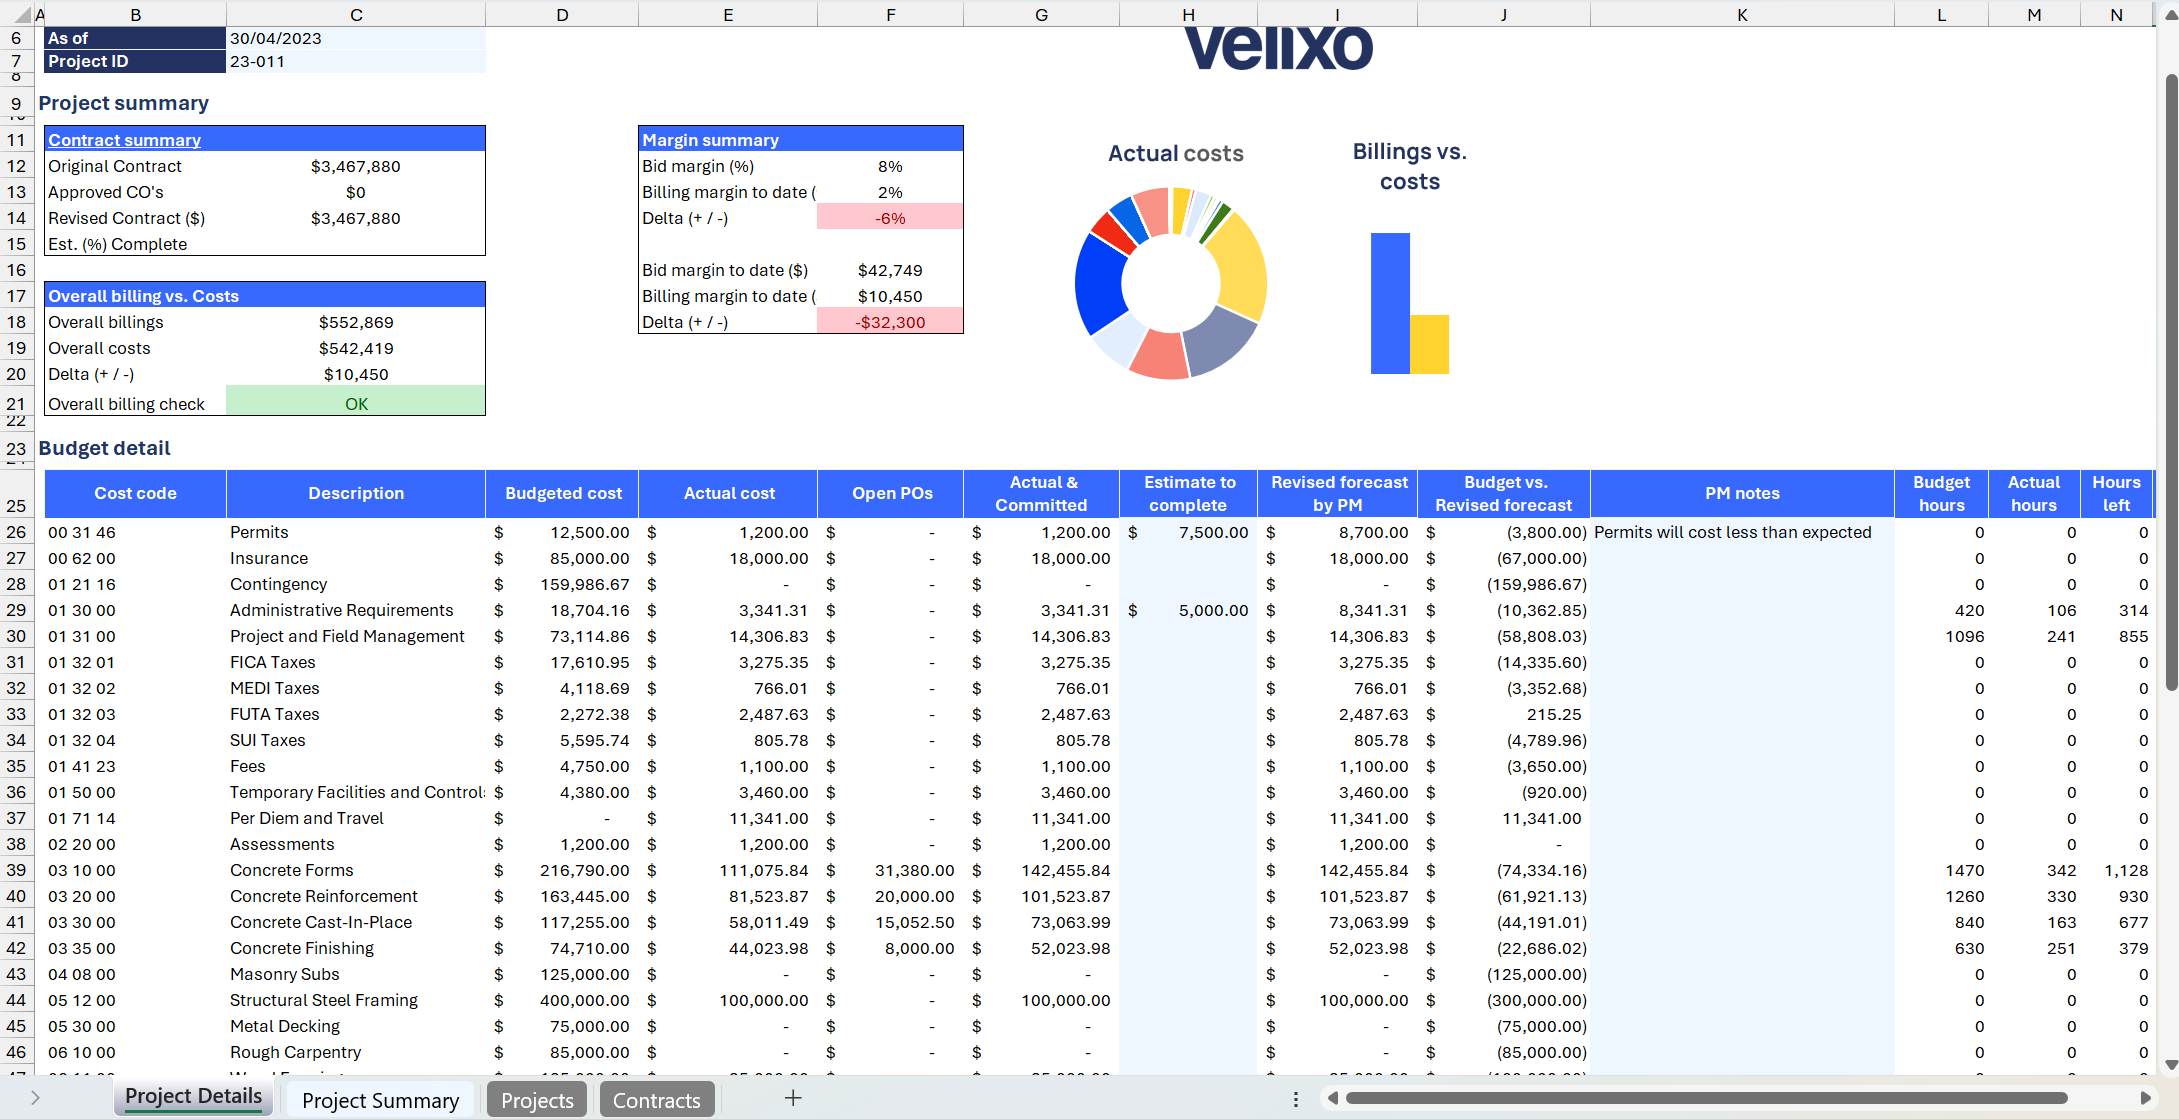Click the blue billings bar in chart

tap(1390, 303)
